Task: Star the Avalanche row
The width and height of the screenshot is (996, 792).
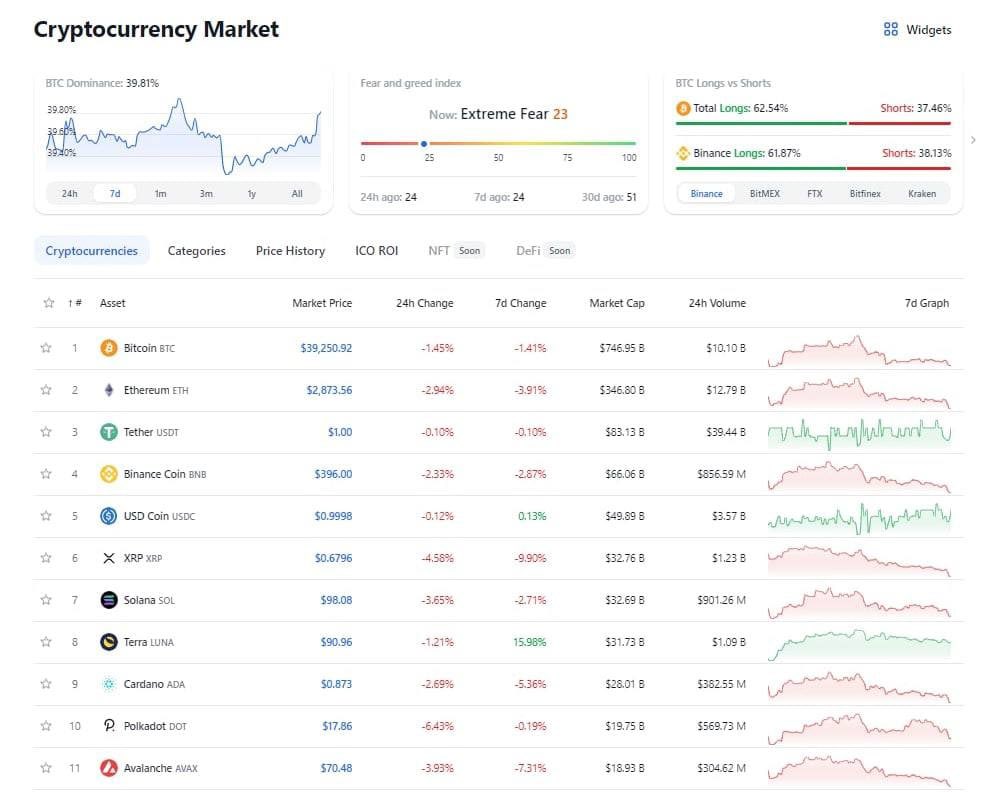Action: coord(46,768)
